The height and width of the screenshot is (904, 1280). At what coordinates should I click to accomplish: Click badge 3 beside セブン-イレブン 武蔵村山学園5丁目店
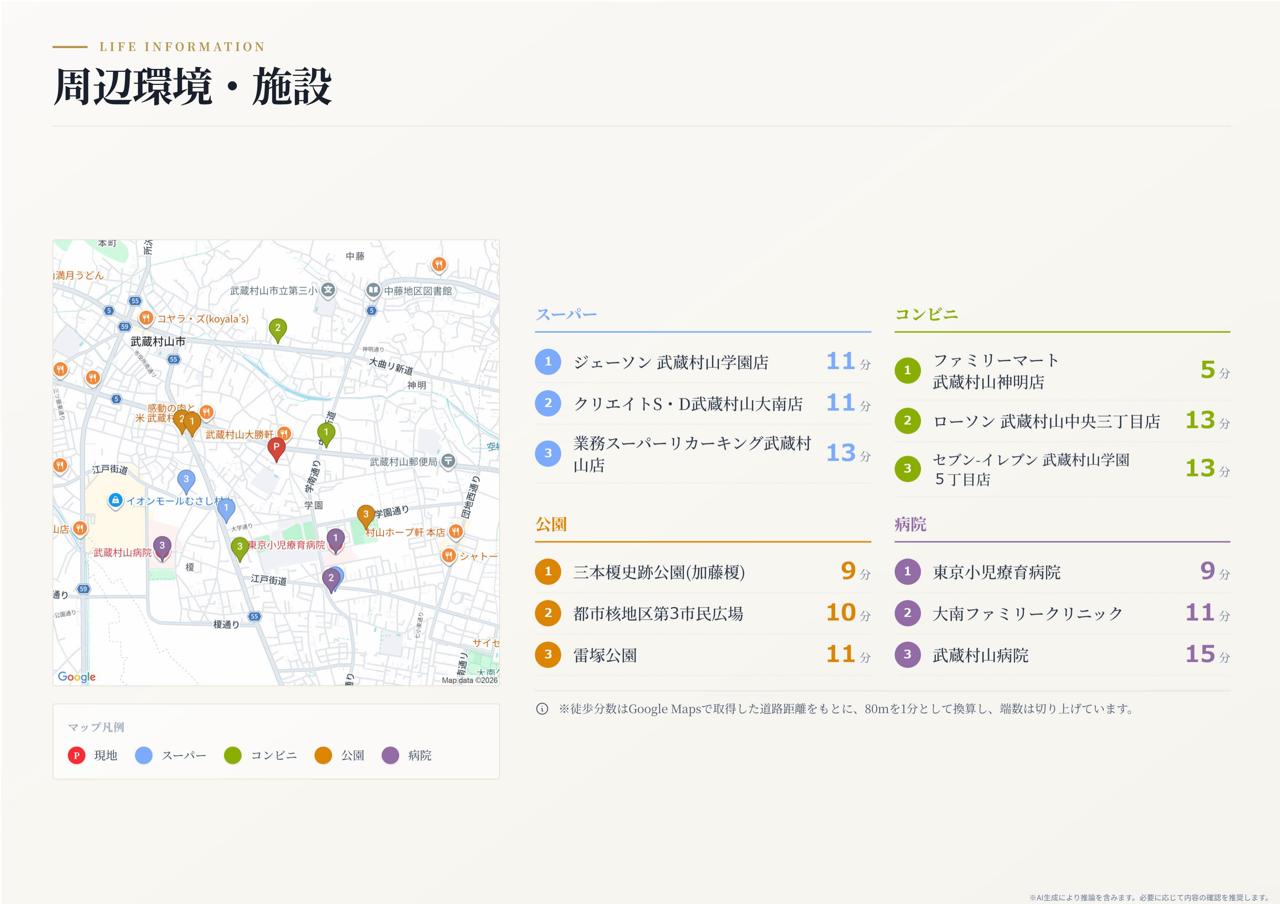coord(907,469)
